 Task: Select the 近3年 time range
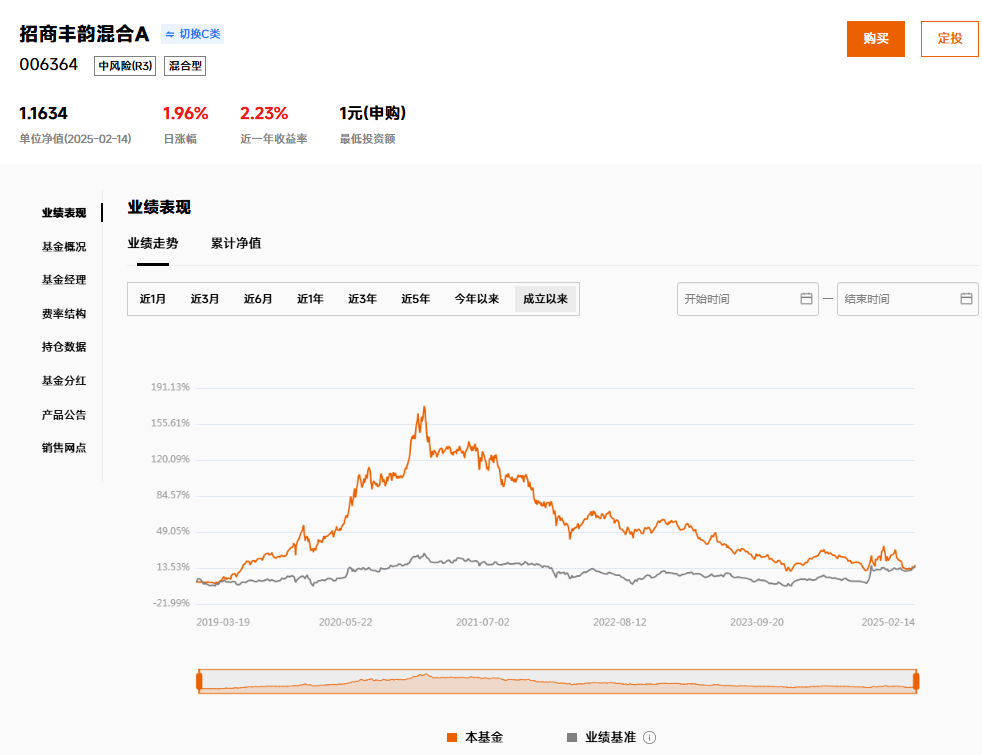click(362, 299)
